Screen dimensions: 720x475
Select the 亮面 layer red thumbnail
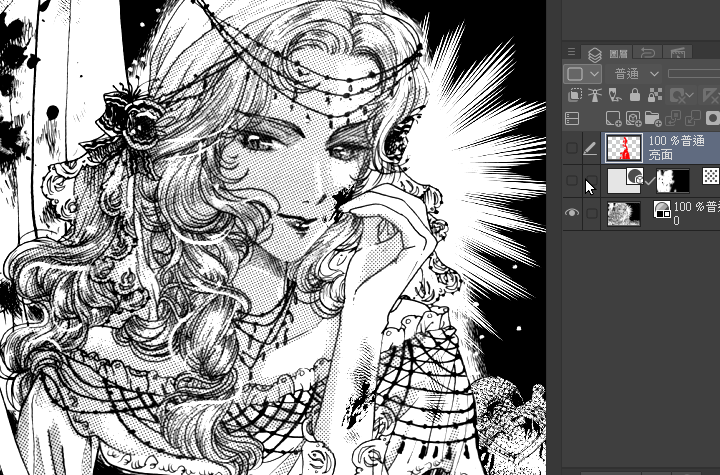tap(624, 148)
